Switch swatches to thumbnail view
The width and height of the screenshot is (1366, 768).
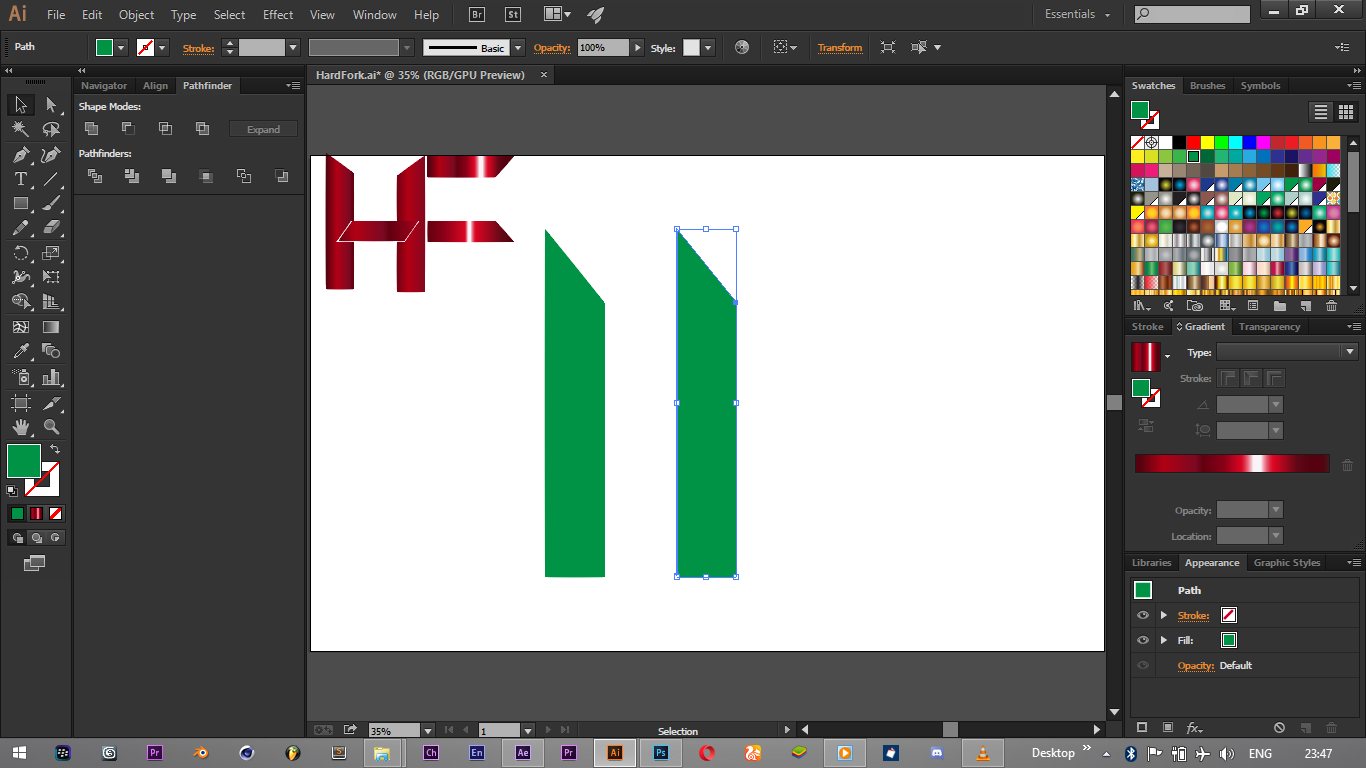tap(1346, 112)
